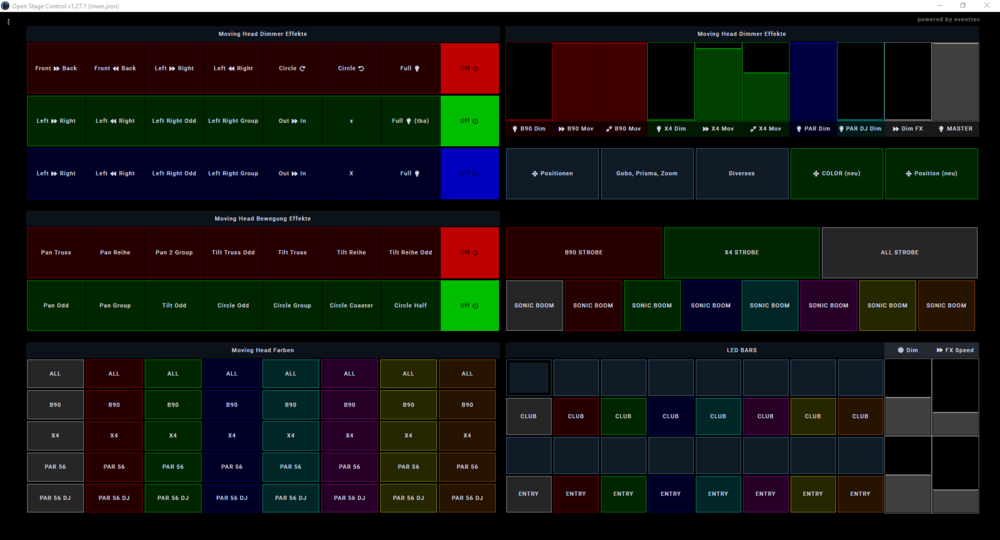Toggle green Off in Bewegung Effekte
The image size is (1000, 540).
click(469, 305)
